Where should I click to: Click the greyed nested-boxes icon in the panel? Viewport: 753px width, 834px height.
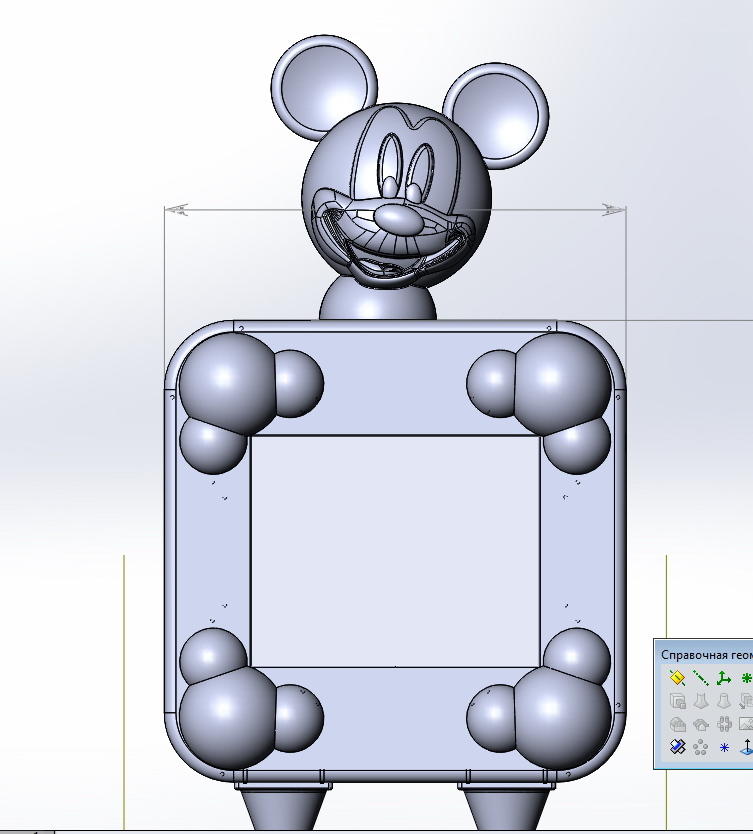click(x=677, y=701)
